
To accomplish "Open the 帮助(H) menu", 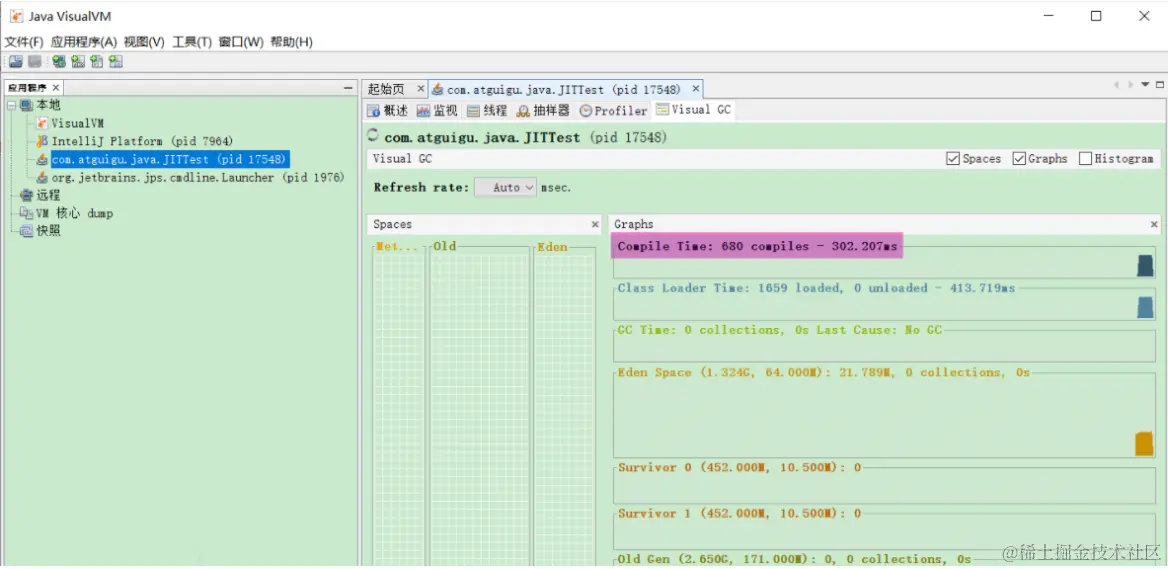I will 291,42.
